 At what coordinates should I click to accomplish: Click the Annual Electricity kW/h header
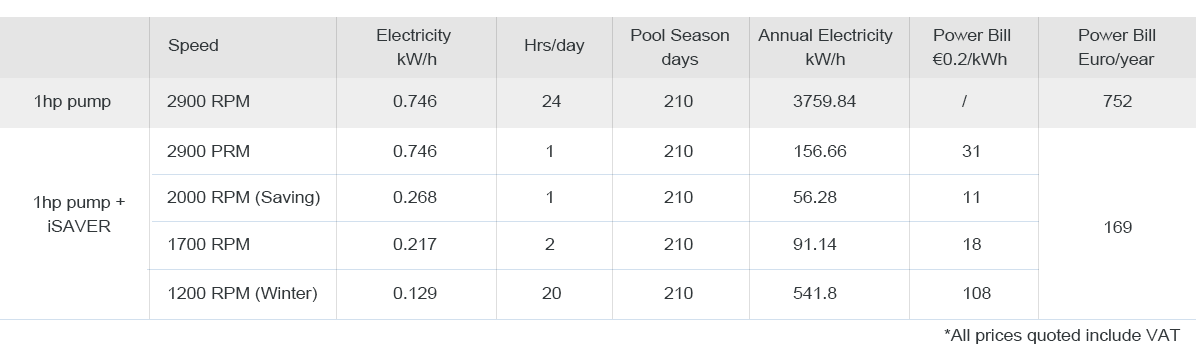click(825, 47)
